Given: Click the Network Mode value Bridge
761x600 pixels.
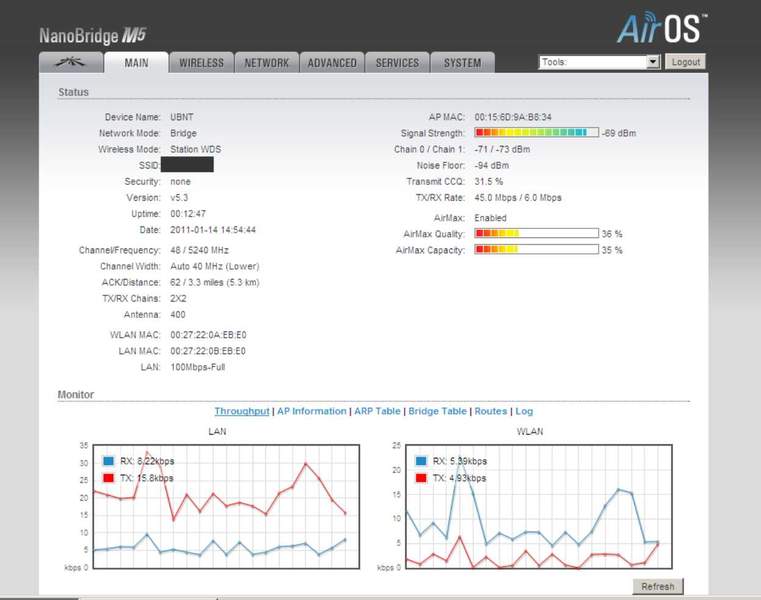Looking at the screenshot, I should [183, 133].
